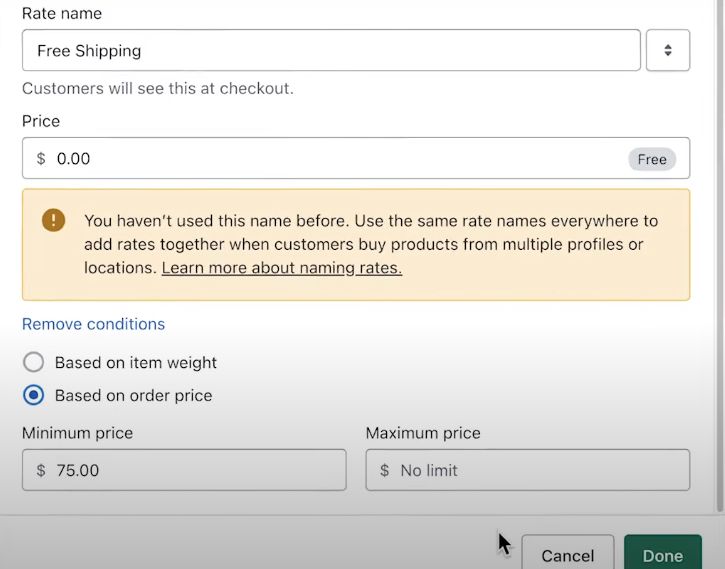Open Learn more about naming rates link
The image size is (725, 569).
click(x=282, y=268)
